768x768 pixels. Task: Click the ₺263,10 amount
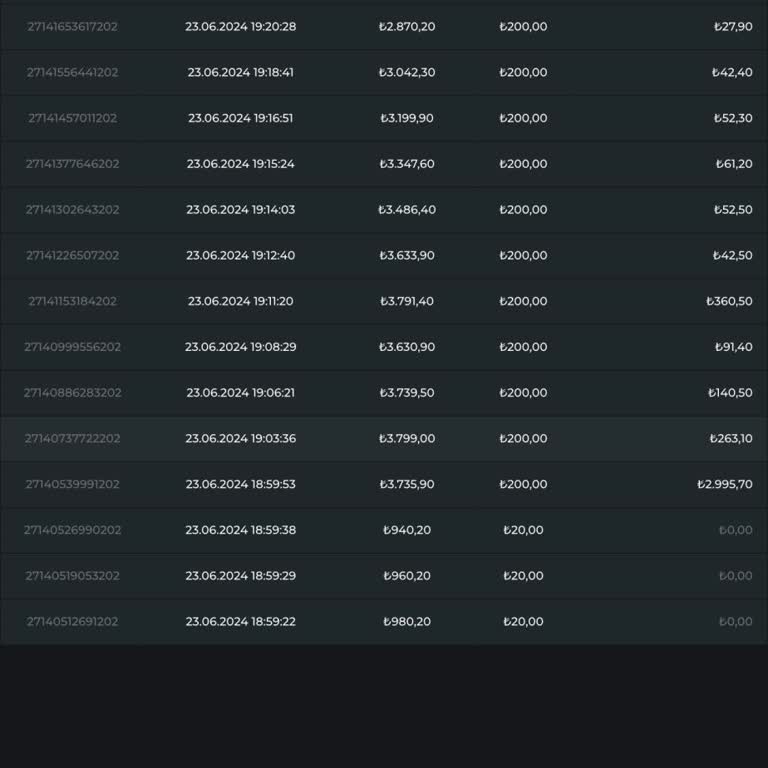(730, 439)
